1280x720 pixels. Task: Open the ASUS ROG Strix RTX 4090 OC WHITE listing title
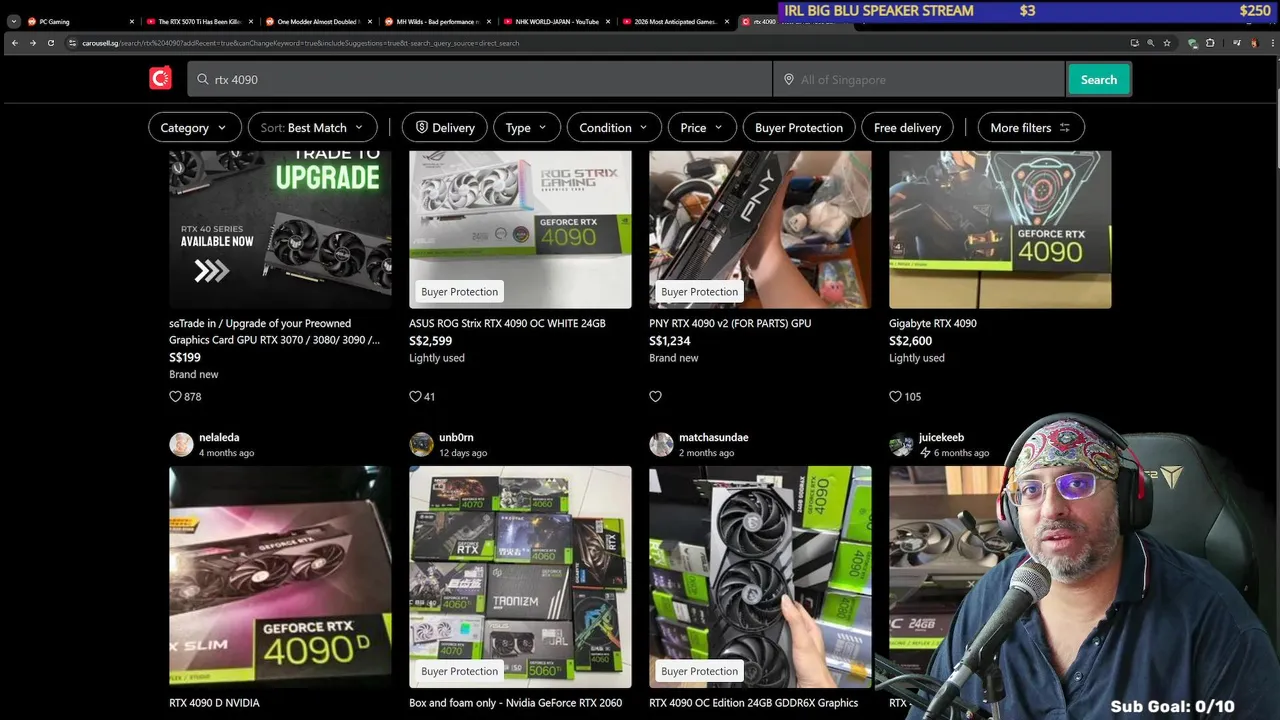[x=507, y=323]
